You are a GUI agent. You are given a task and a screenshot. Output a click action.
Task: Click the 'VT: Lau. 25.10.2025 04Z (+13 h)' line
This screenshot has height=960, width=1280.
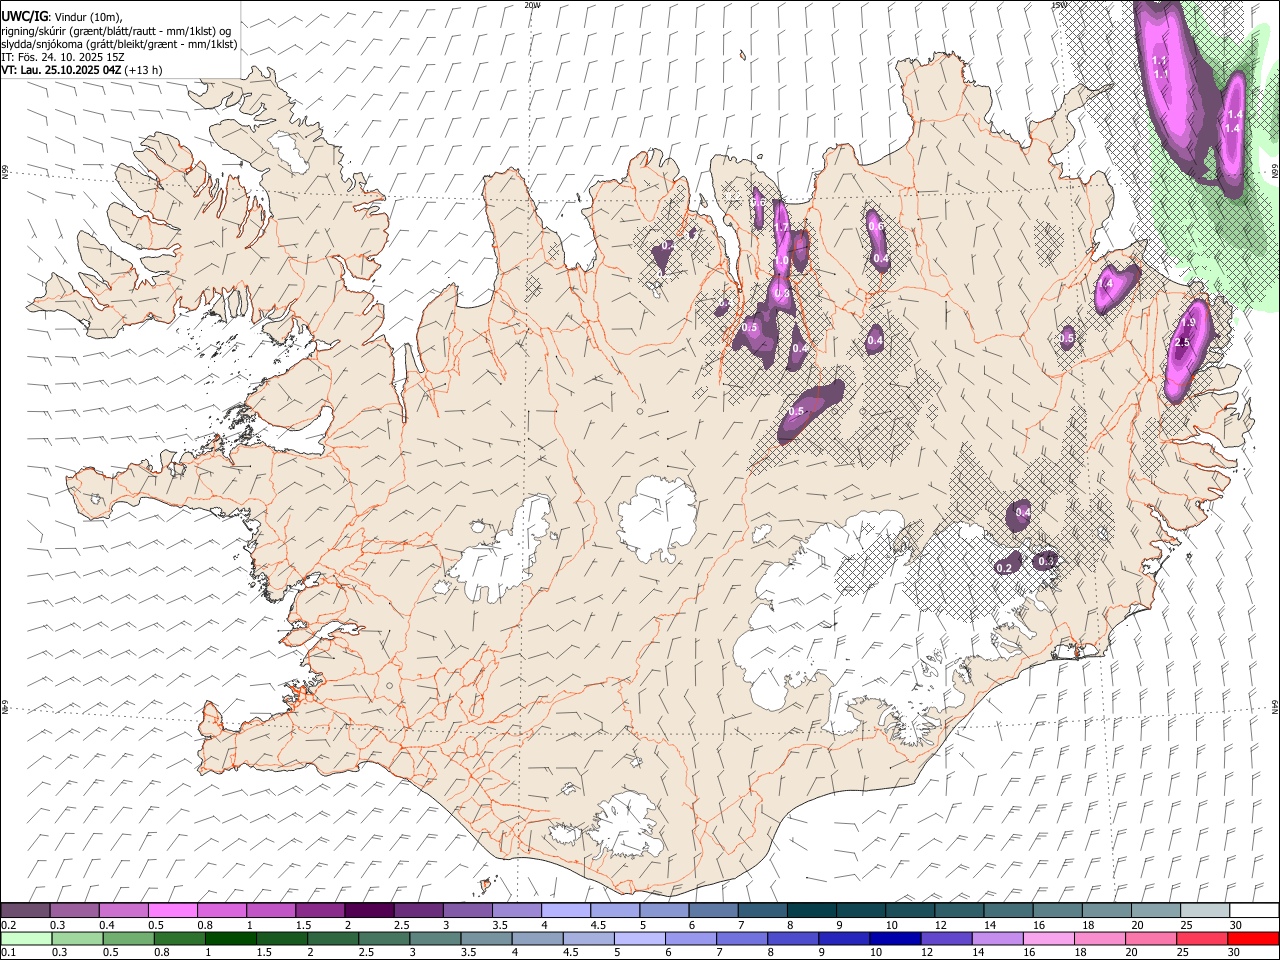click(82, 70)
